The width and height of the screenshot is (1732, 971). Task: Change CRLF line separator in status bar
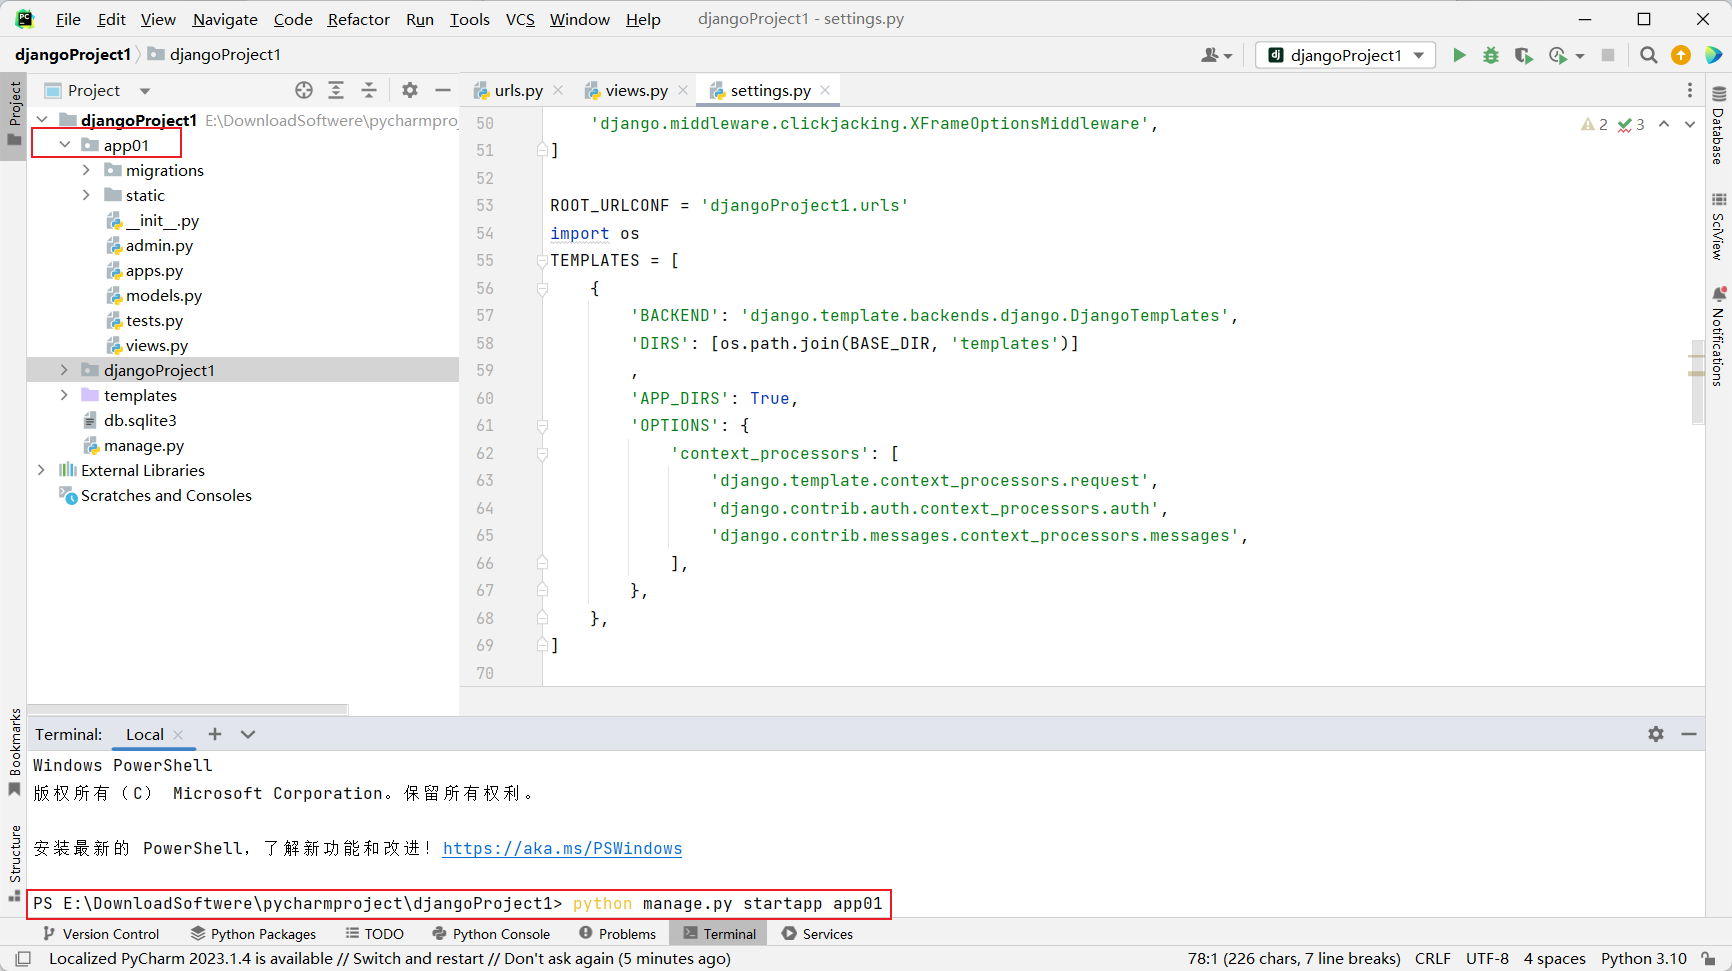pos(1432,958)
